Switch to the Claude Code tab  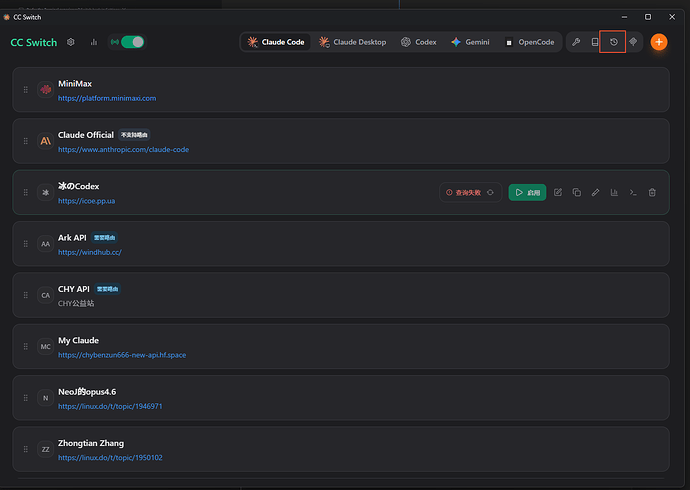(276, 42)
